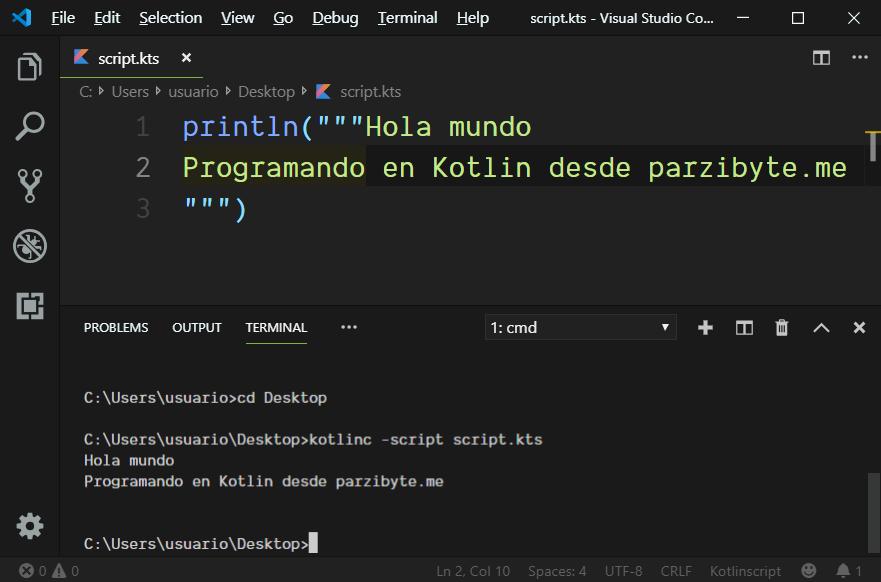Image resolution: width=881 pixels, height=582 pixels.
Task: Open the Debug menu
Action: [335, 18]
